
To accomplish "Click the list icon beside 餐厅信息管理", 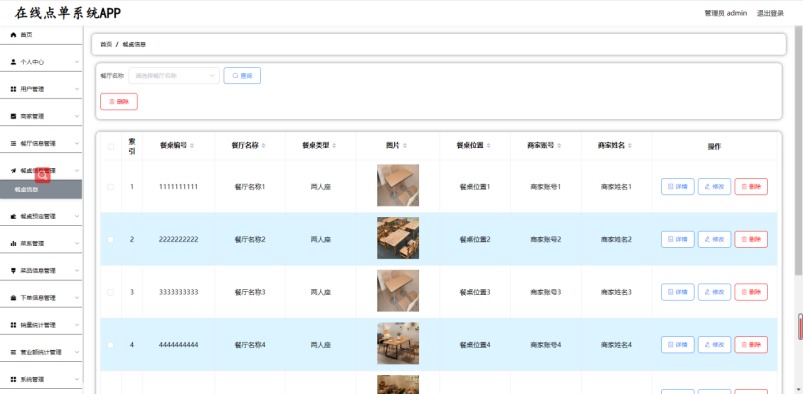I will [13, 143].
